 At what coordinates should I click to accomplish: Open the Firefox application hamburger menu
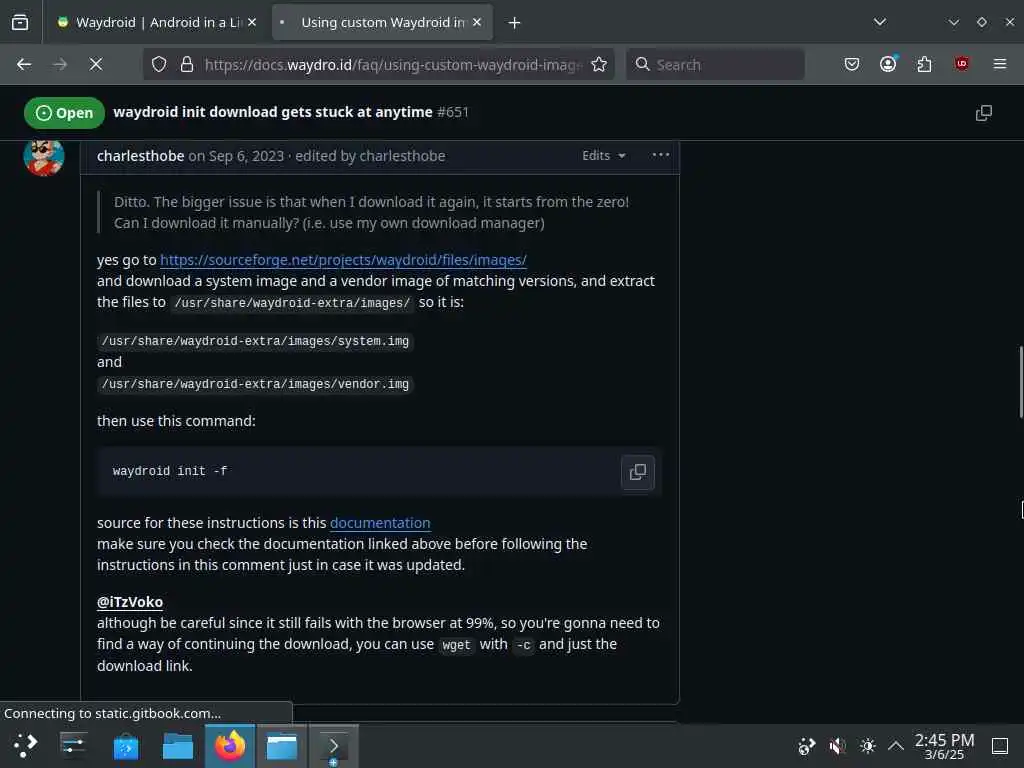coord(1000,64)
